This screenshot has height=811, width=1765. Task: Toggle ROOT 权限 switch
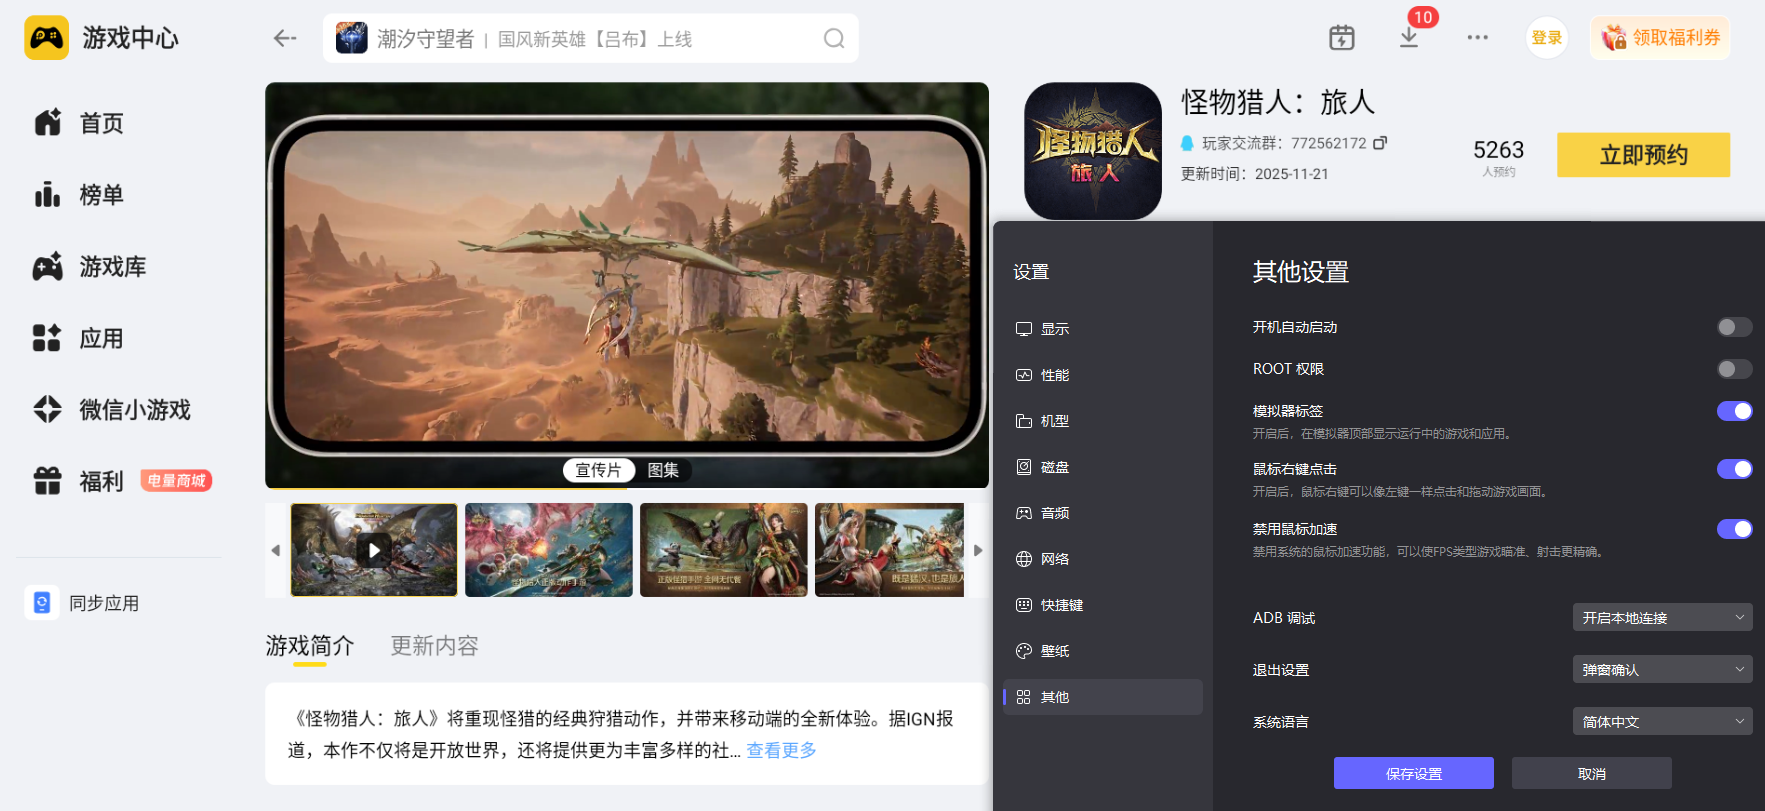click(x=1735, y=369)
